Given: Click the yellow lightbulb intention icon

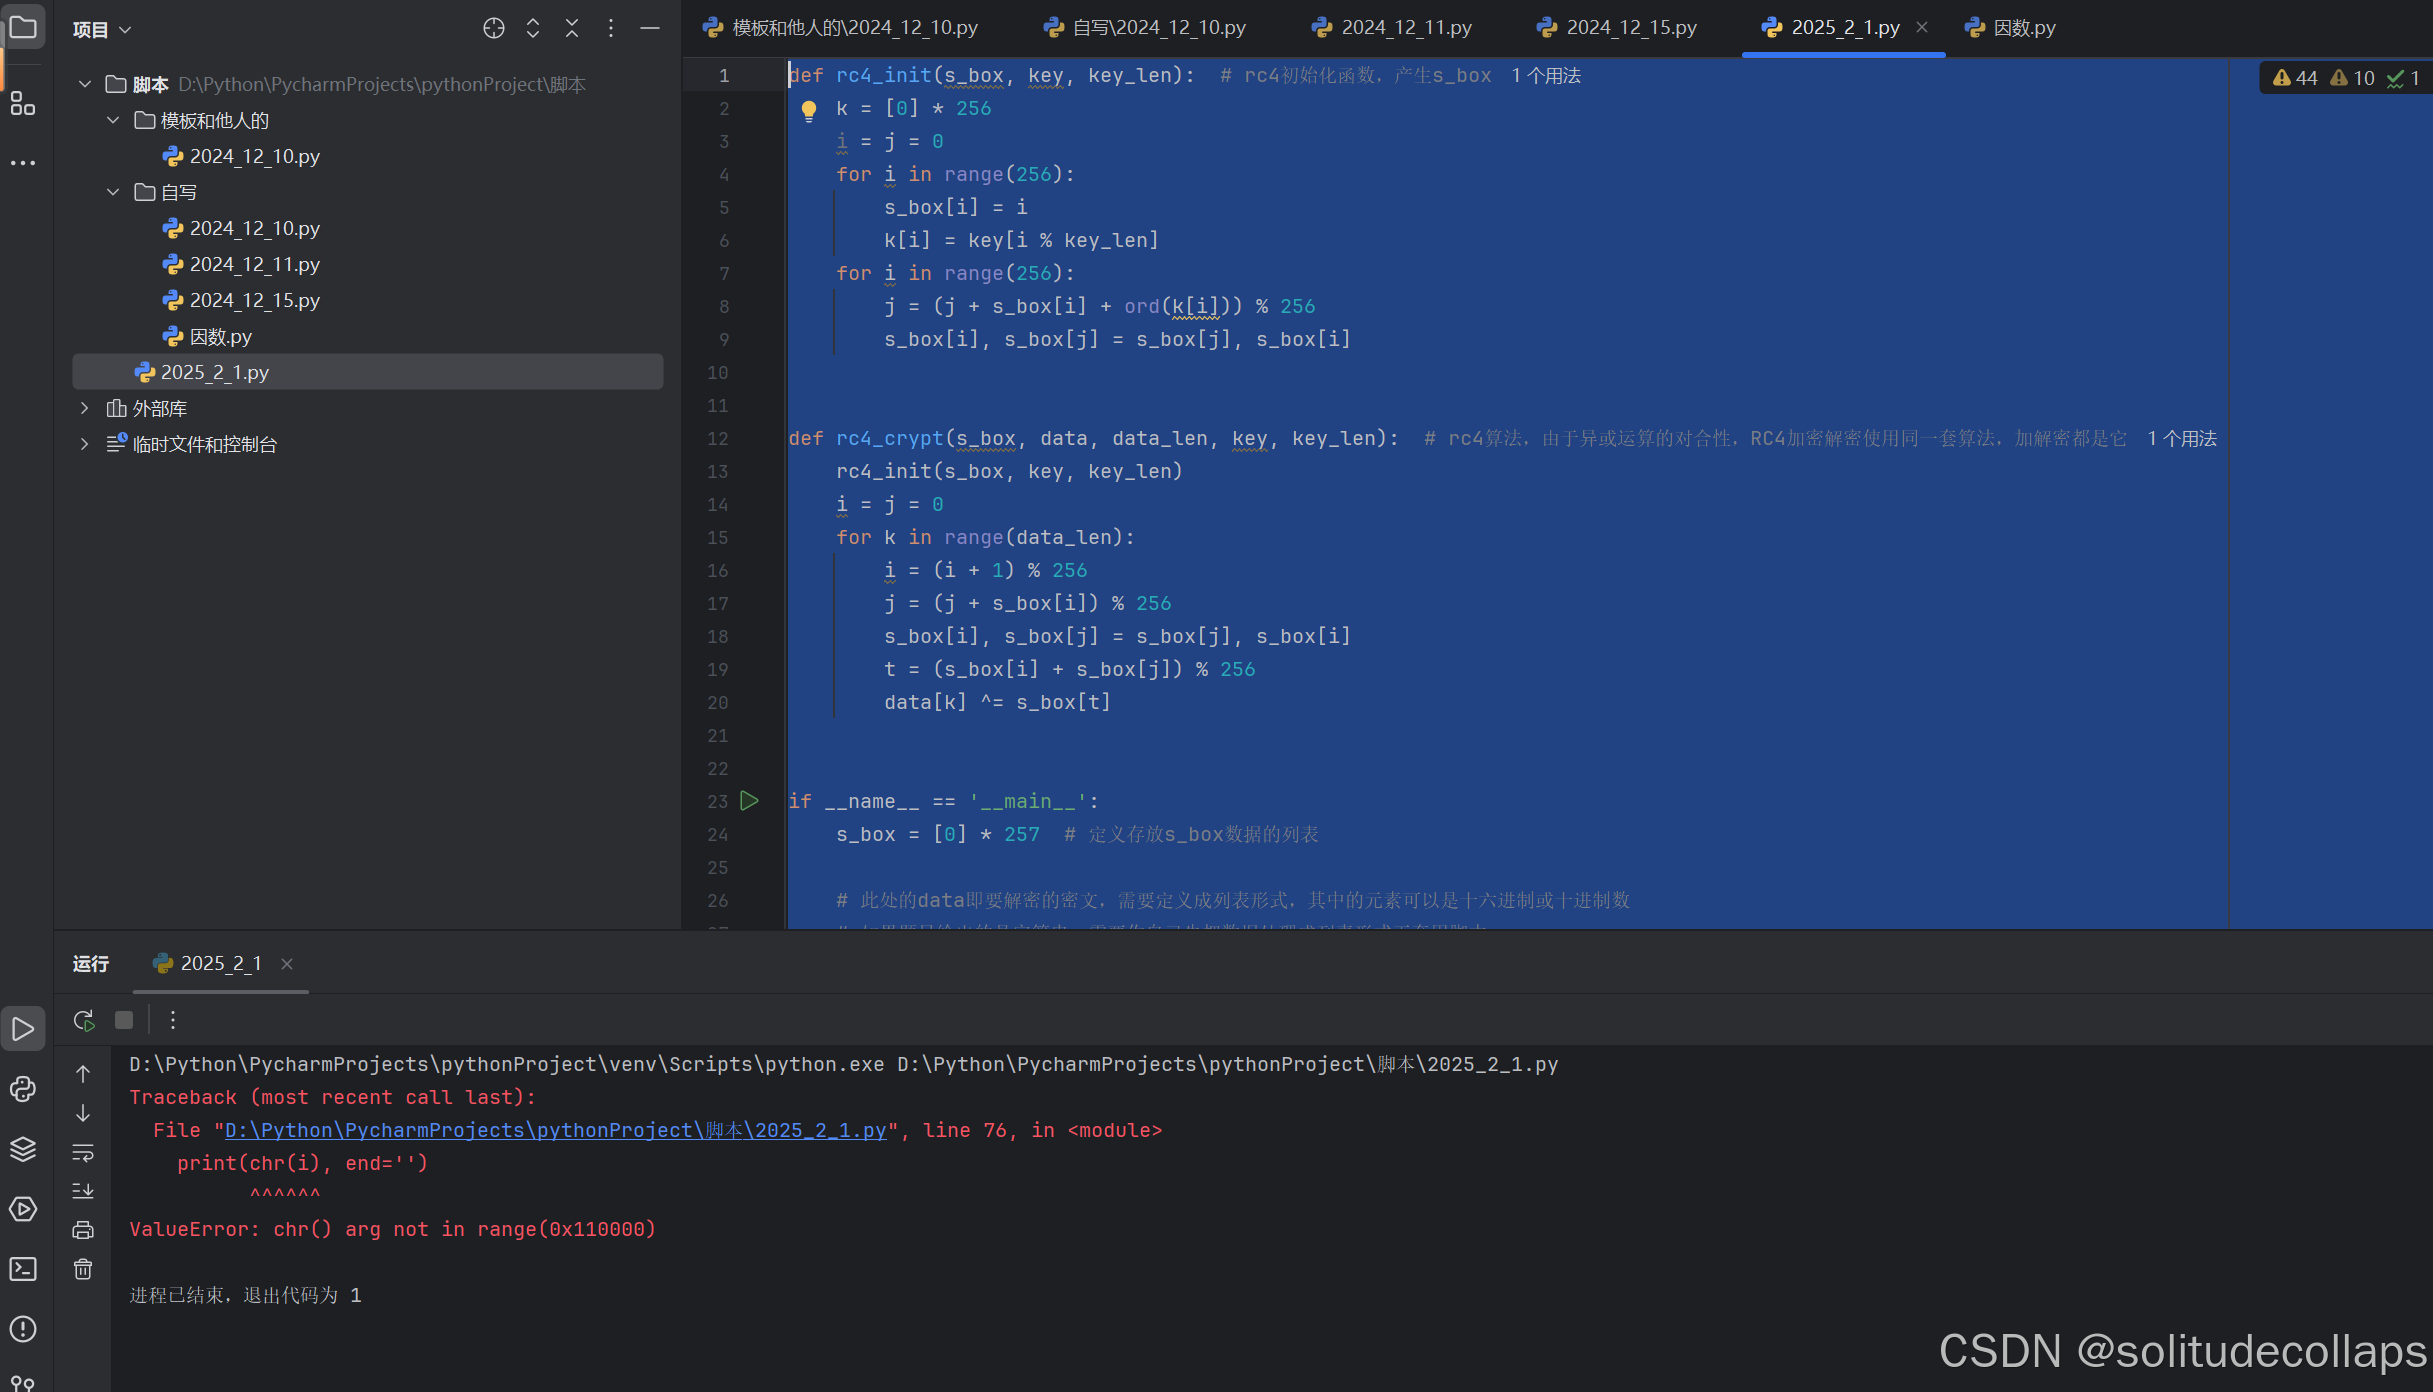Looking at the screenshot, I should pos(809,110).
